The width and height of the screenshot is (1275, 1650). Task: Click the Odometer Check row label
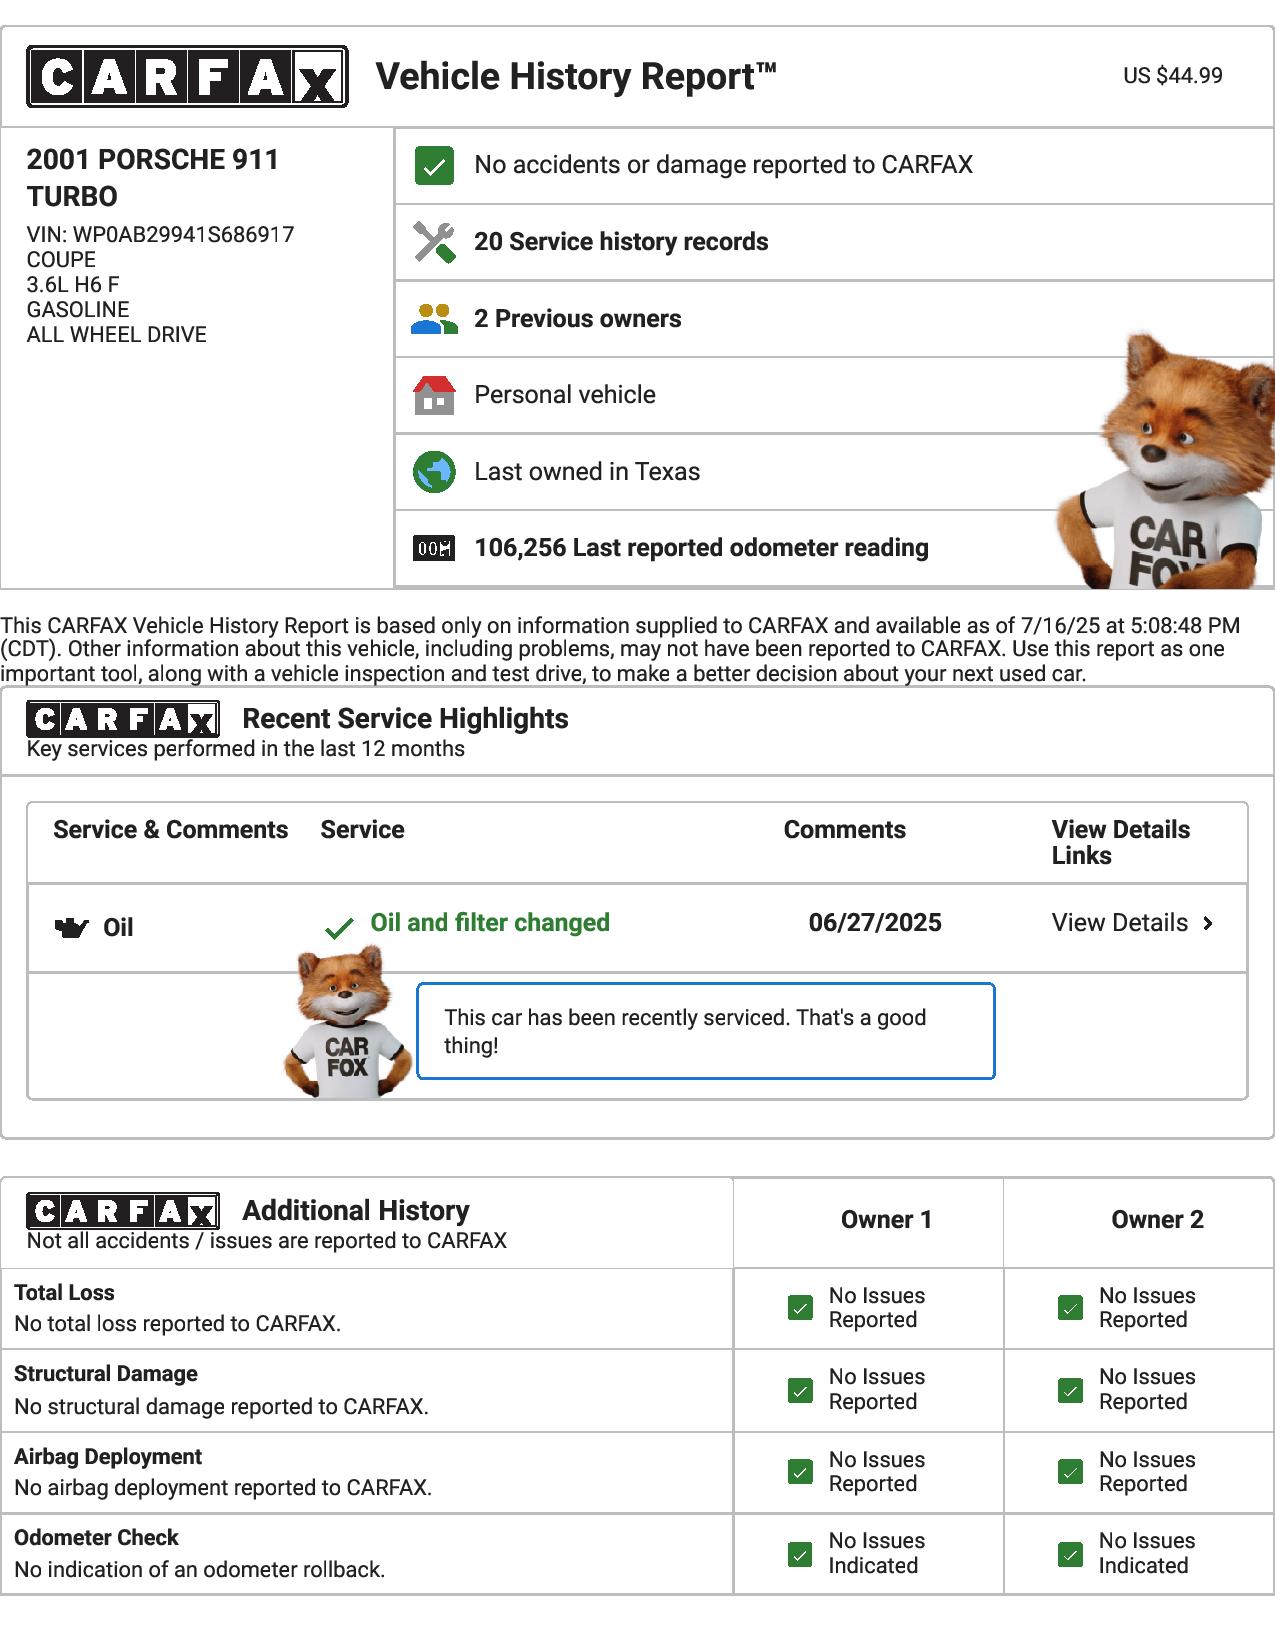[96, 1538]
